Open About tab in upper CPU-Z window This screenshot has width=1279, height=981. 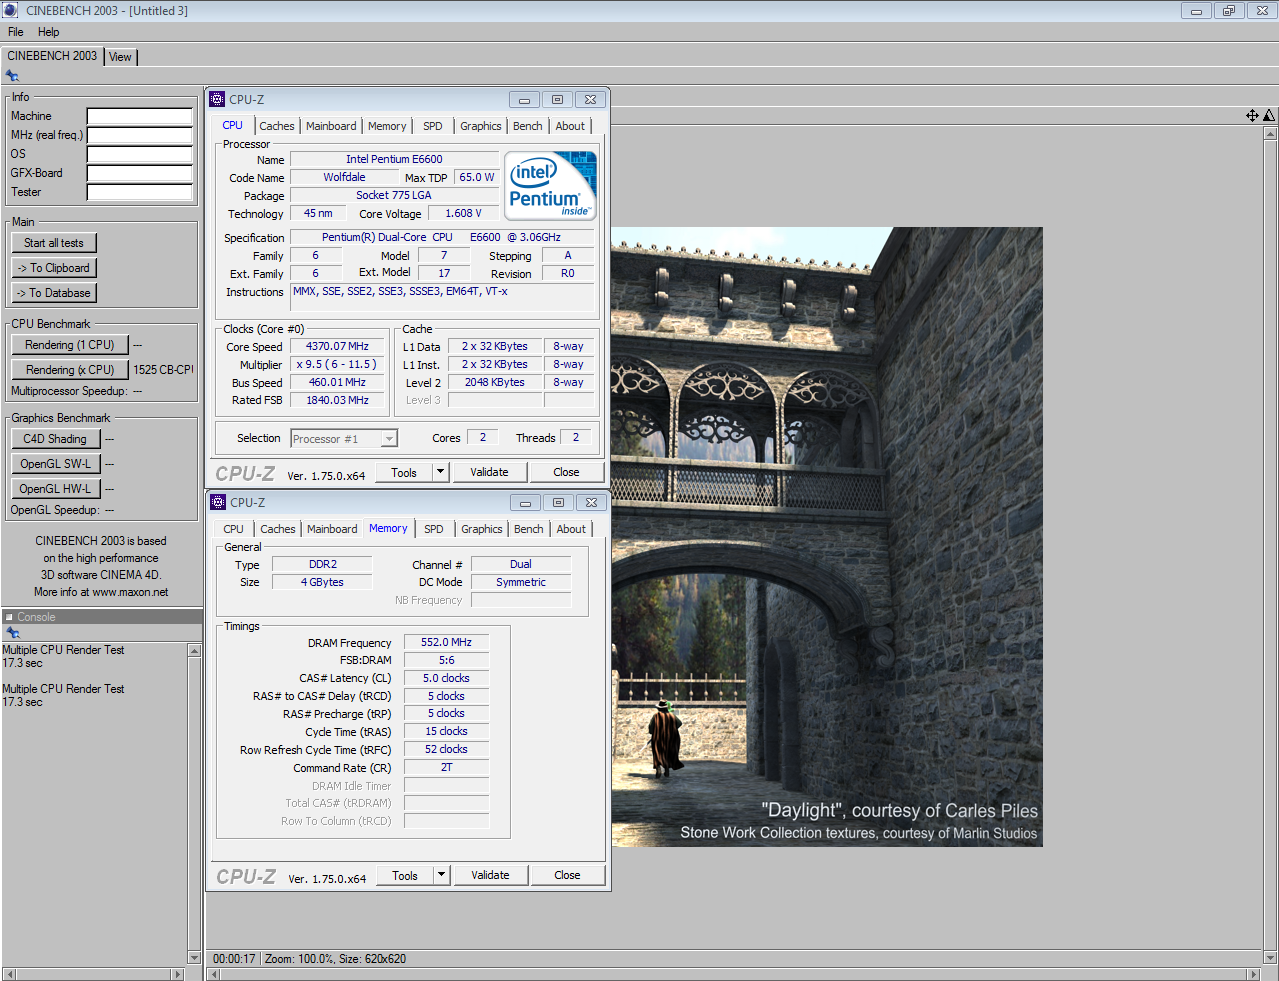click(x=570, y=126)
